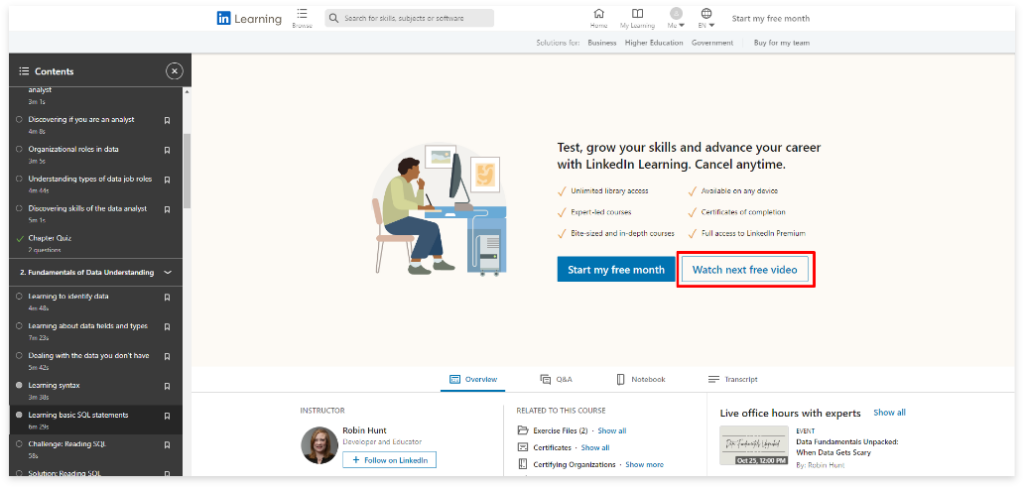Open 'Learning syntax' video title
Viewport: 1024px width, 488px height.
pyautogui.click(x=54, y=385)
